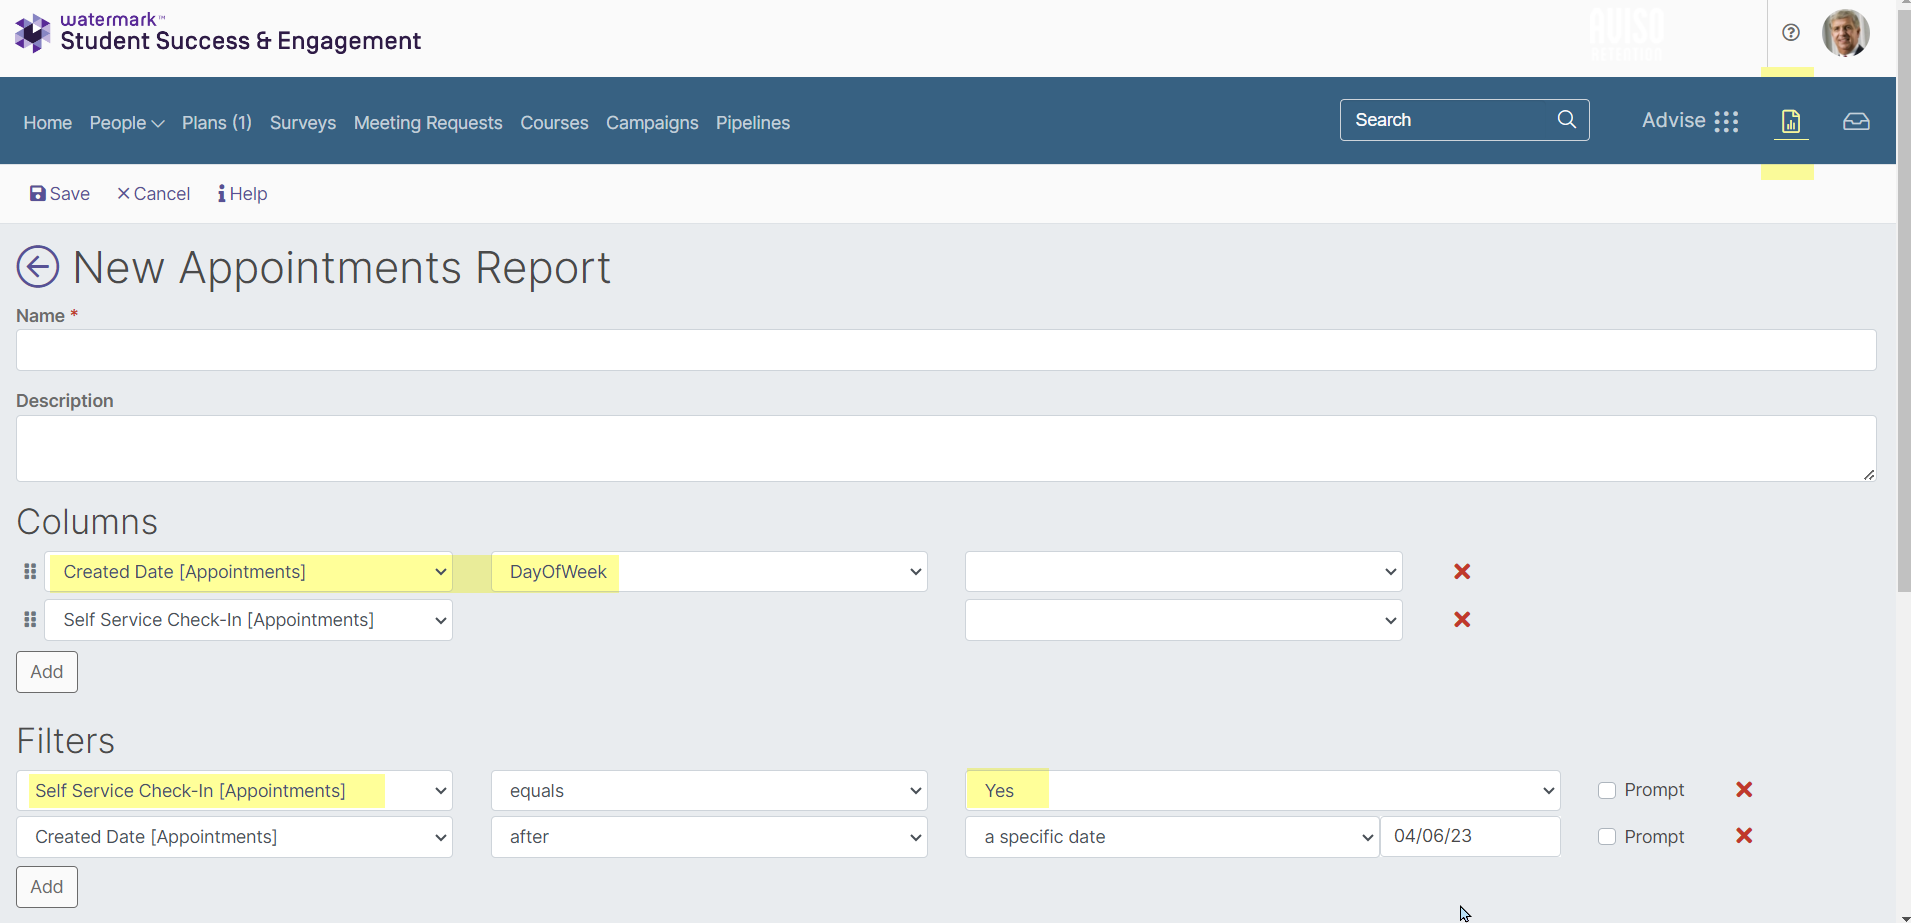
Task: Click the Advise label
Action: point(1673,121)
